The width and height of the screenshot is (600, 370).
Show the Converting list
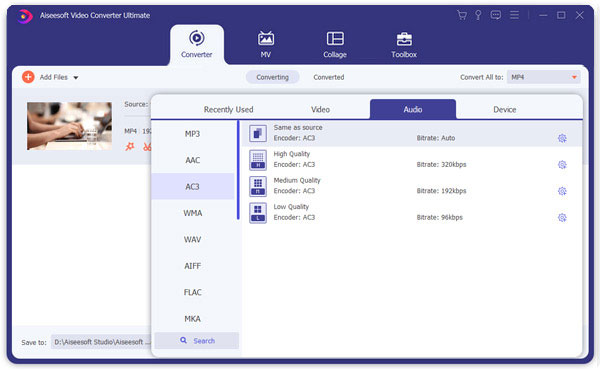272,77
